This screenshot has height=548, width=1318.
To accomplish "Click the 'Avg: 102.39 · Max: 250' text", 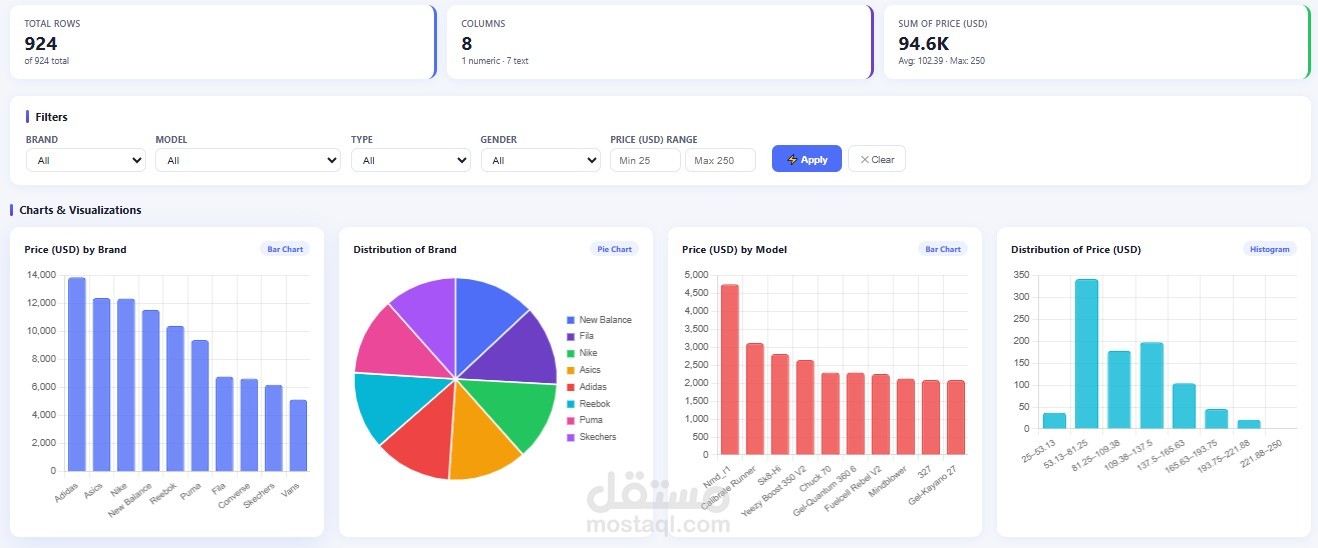I will 941,61.
